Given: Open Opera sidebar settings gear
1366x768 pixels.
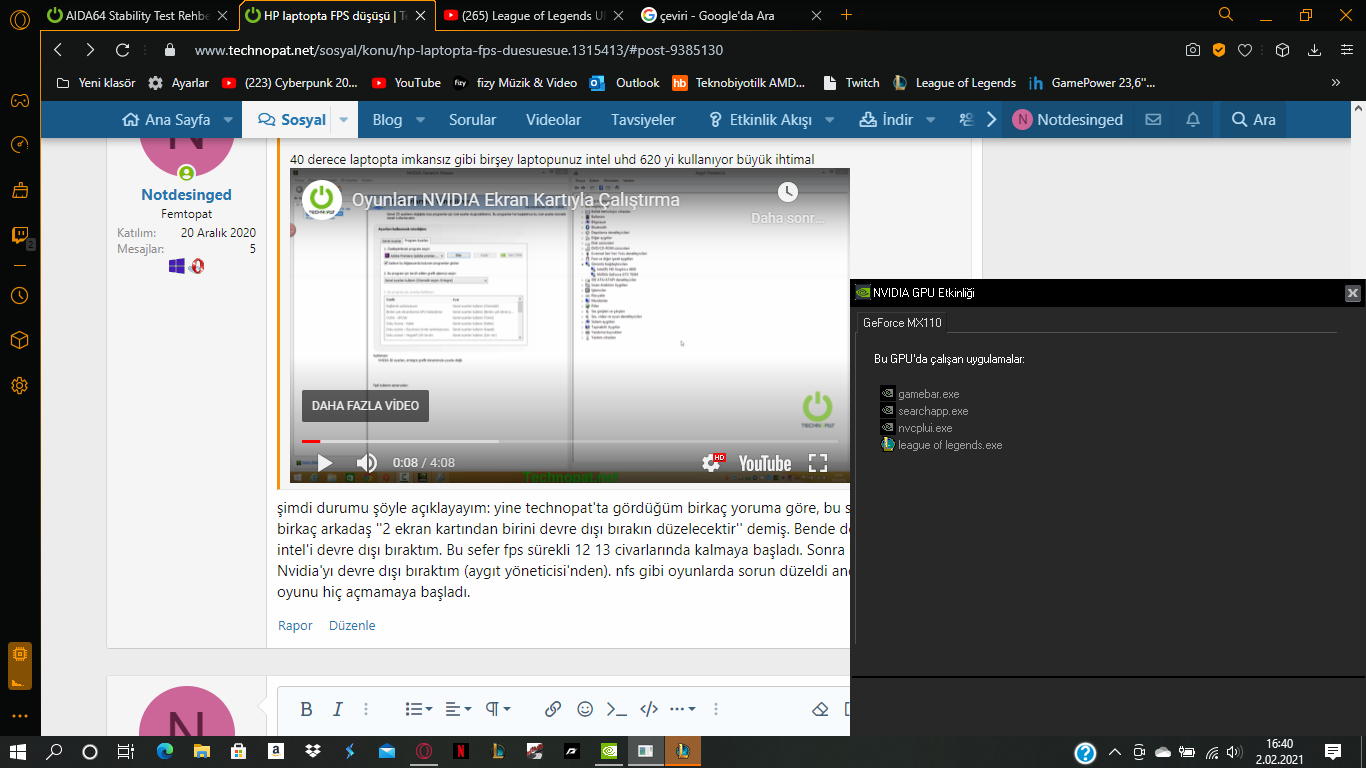Looking at the screenshot, I should point(19,385).
